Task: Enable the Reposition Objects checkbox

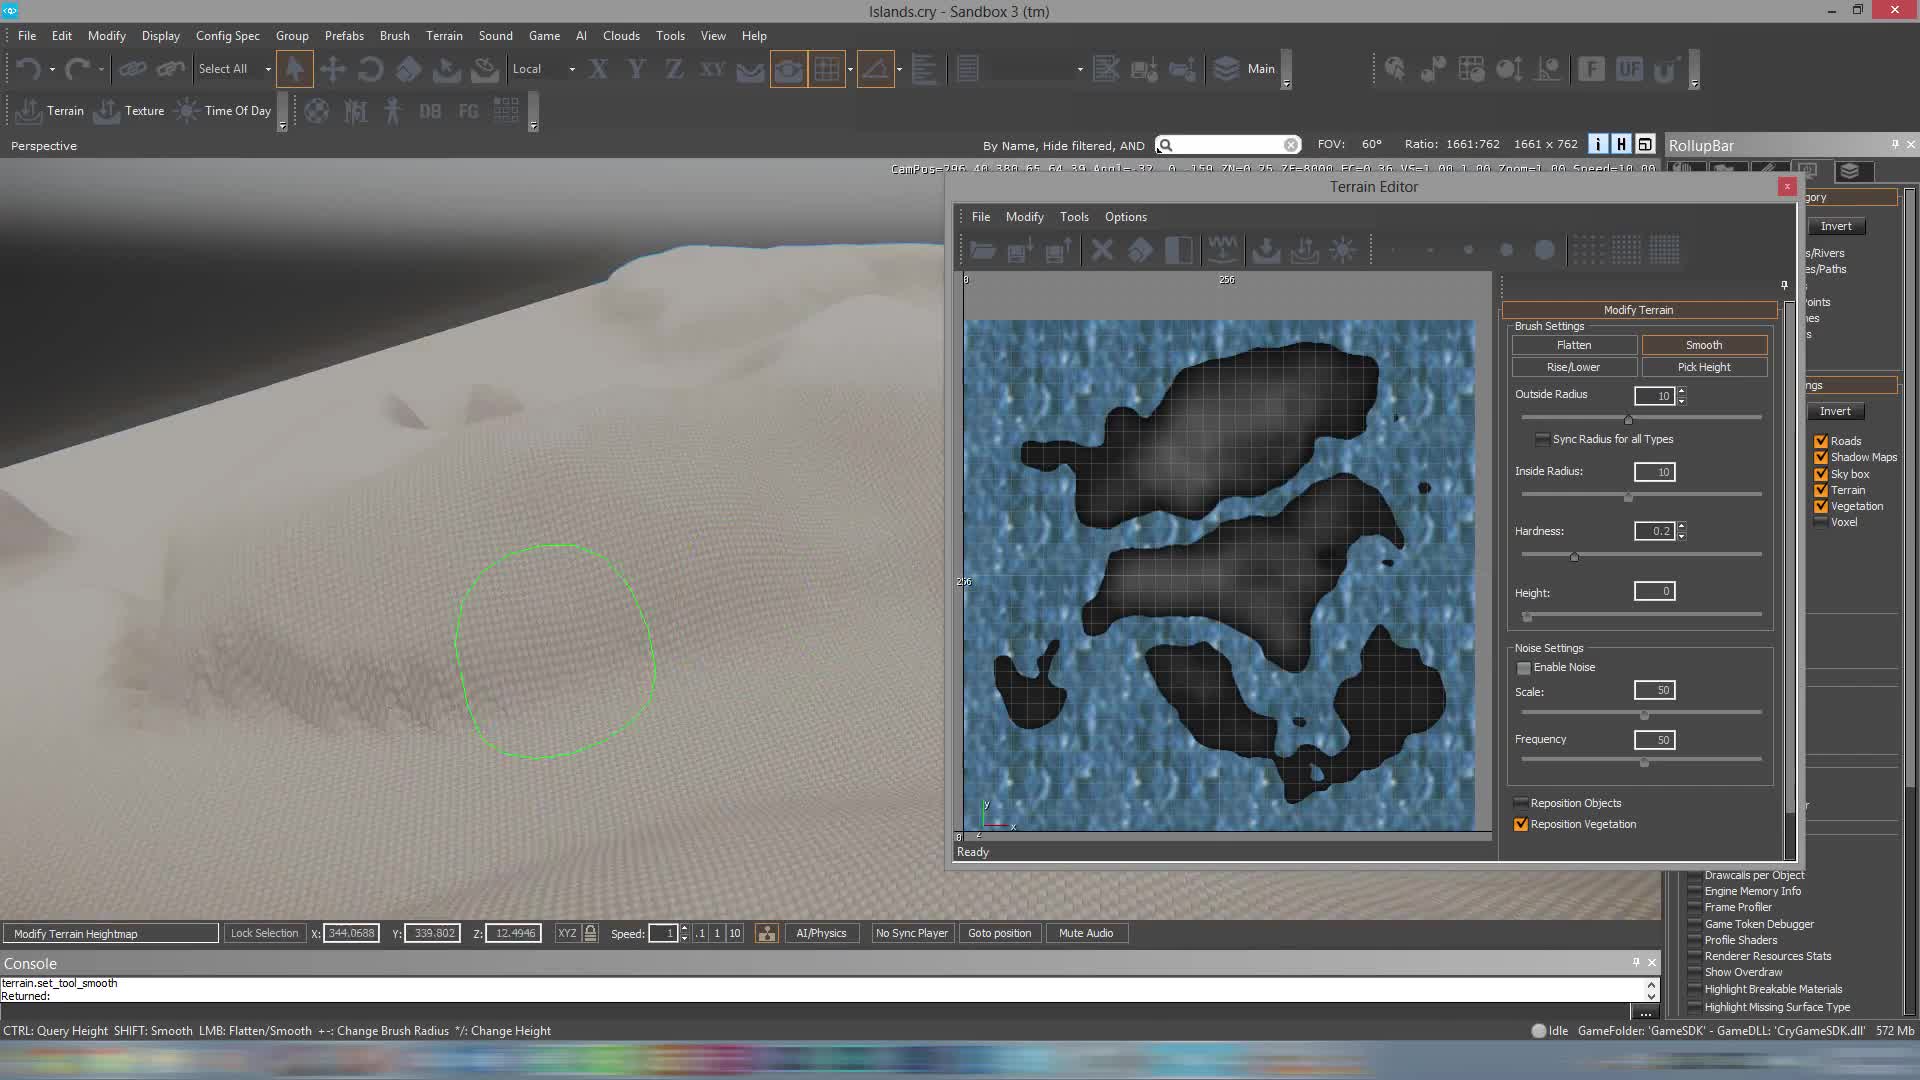Action: pos(1521,802)
